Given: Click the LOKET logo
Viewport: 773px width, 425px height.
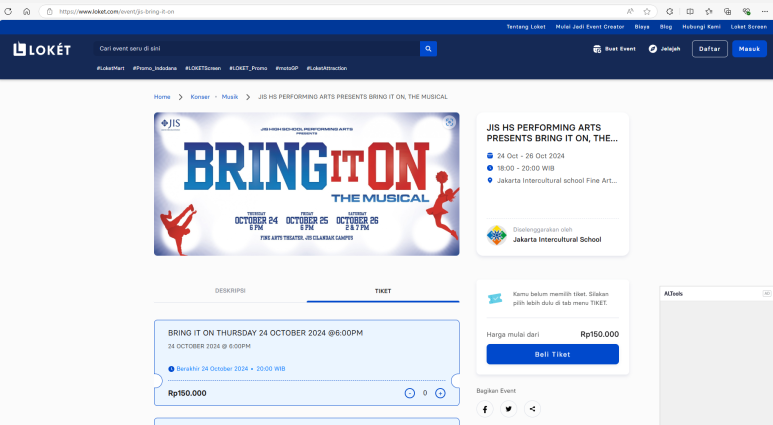Looking at the screenshot, I should pos(42,49).
